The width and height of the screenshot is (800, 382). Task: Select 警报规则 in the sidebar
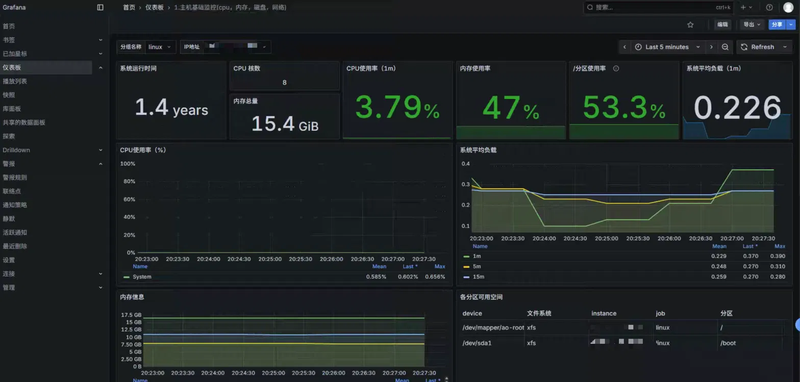tap(15, 177)
